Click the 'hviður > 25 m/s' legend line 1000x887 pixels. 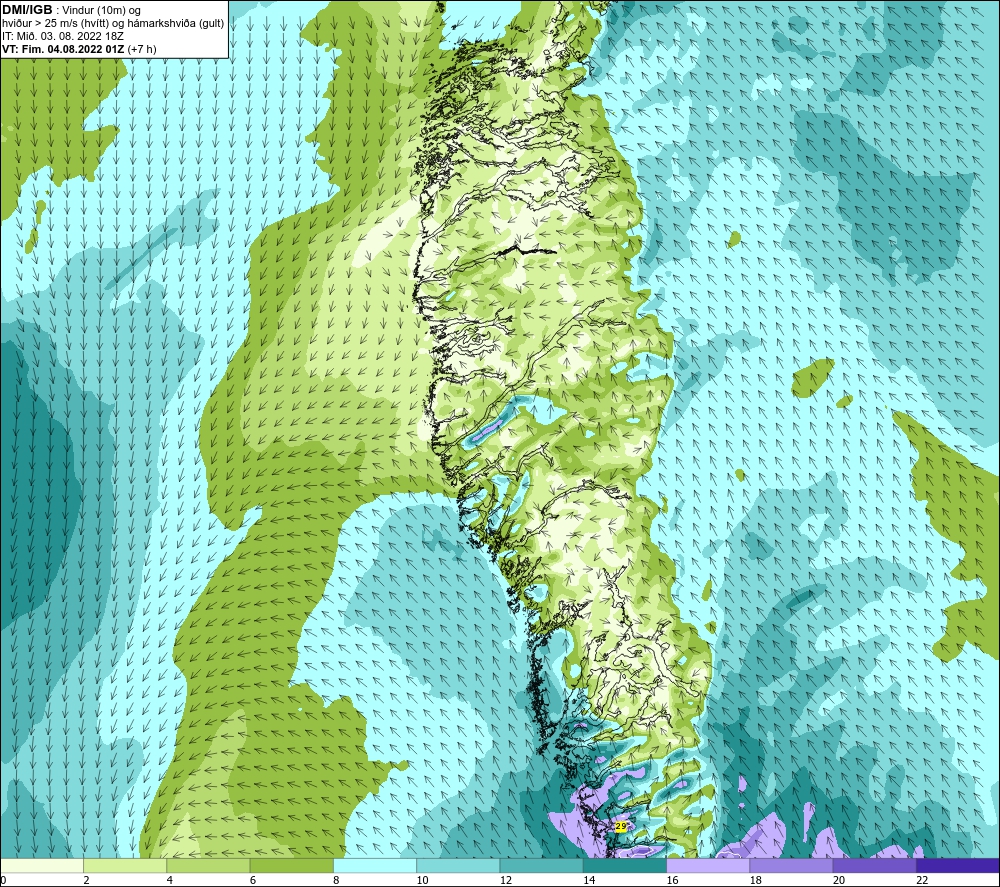coord(113,23)
